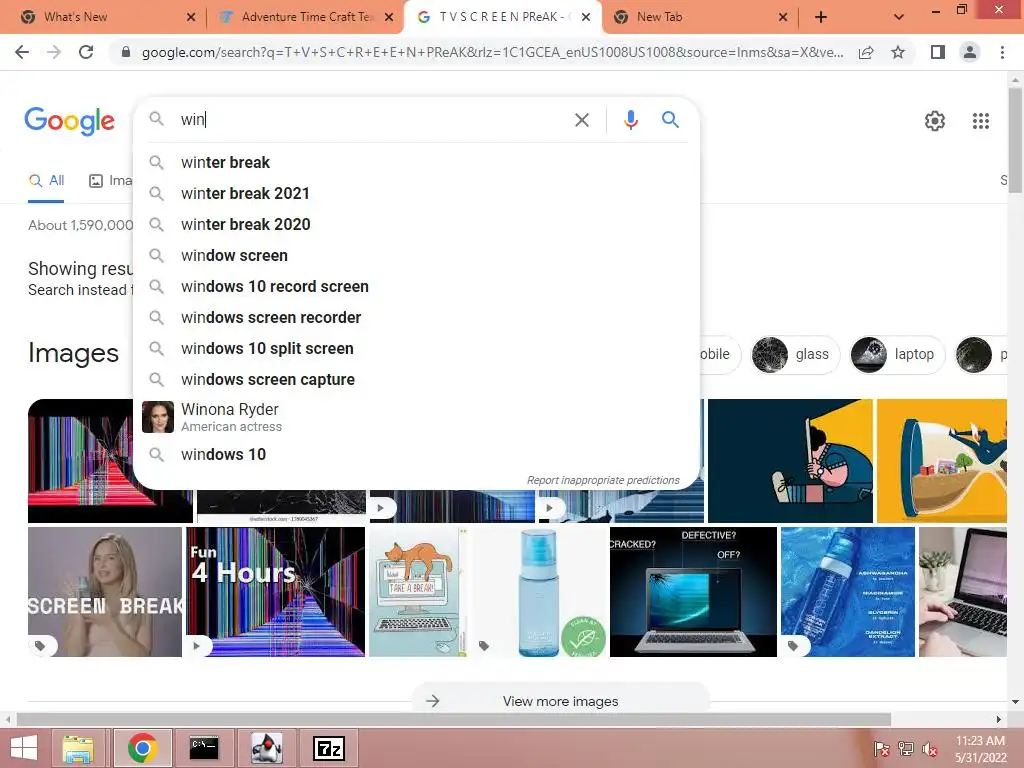The height and width of the screenshot is (768, 1024).
Task: Select the Images results tab
Action: pos(111,180)
